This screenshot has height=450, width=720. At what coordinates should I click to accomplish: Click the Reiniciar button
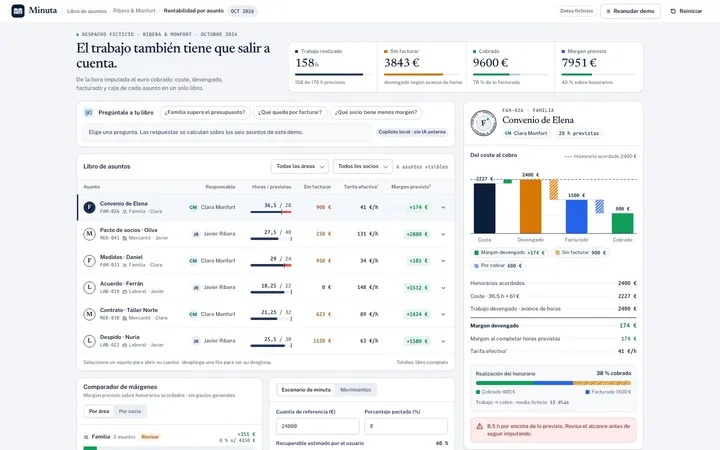coord(686,11)
